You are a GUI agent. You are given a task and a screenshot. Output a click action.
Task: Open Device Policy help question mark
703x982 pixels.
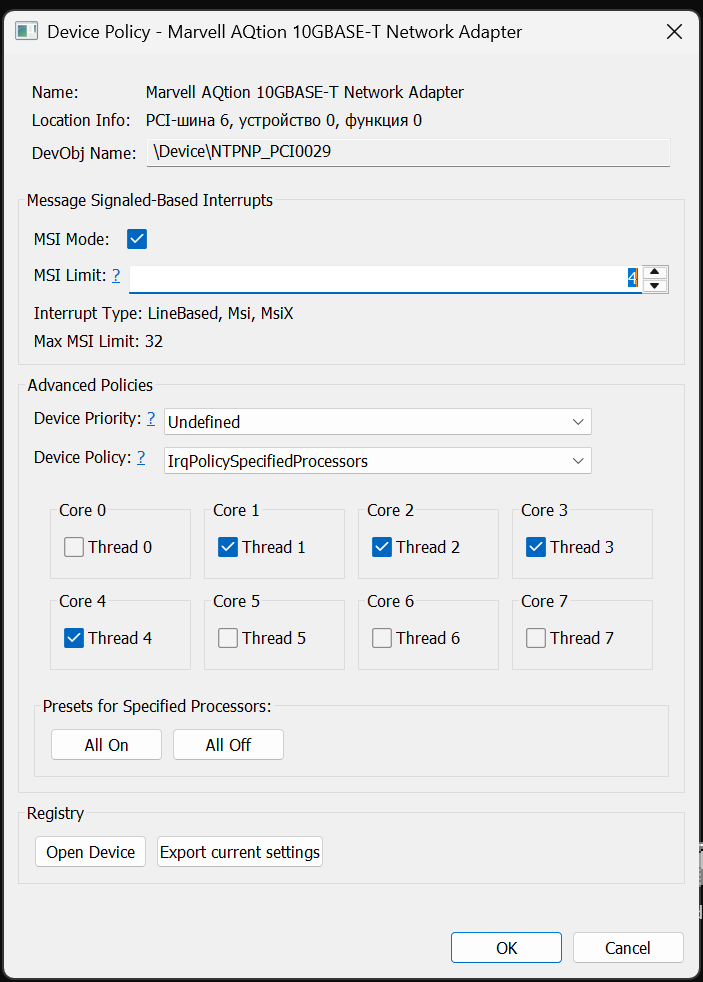click(x=141, y=457)
